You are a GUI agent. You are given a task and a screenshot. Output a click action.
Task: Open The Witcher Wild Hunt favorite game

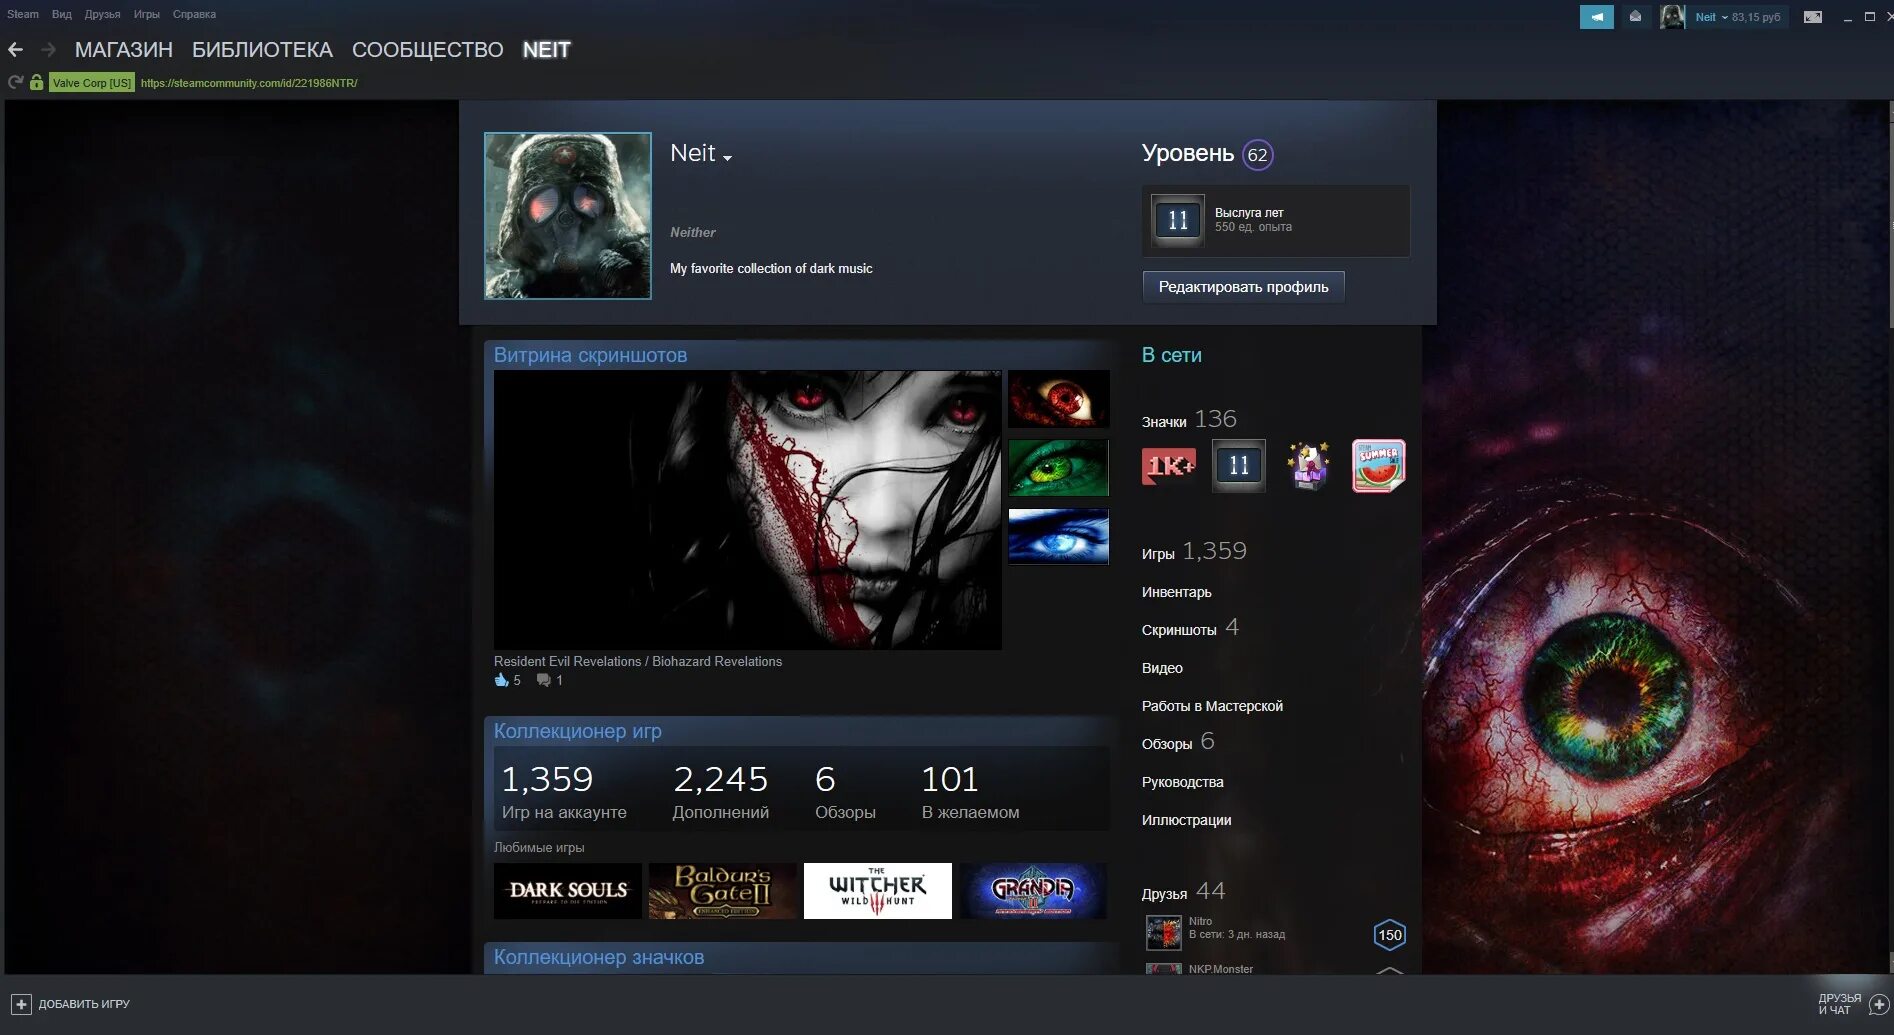click(878, 891)
